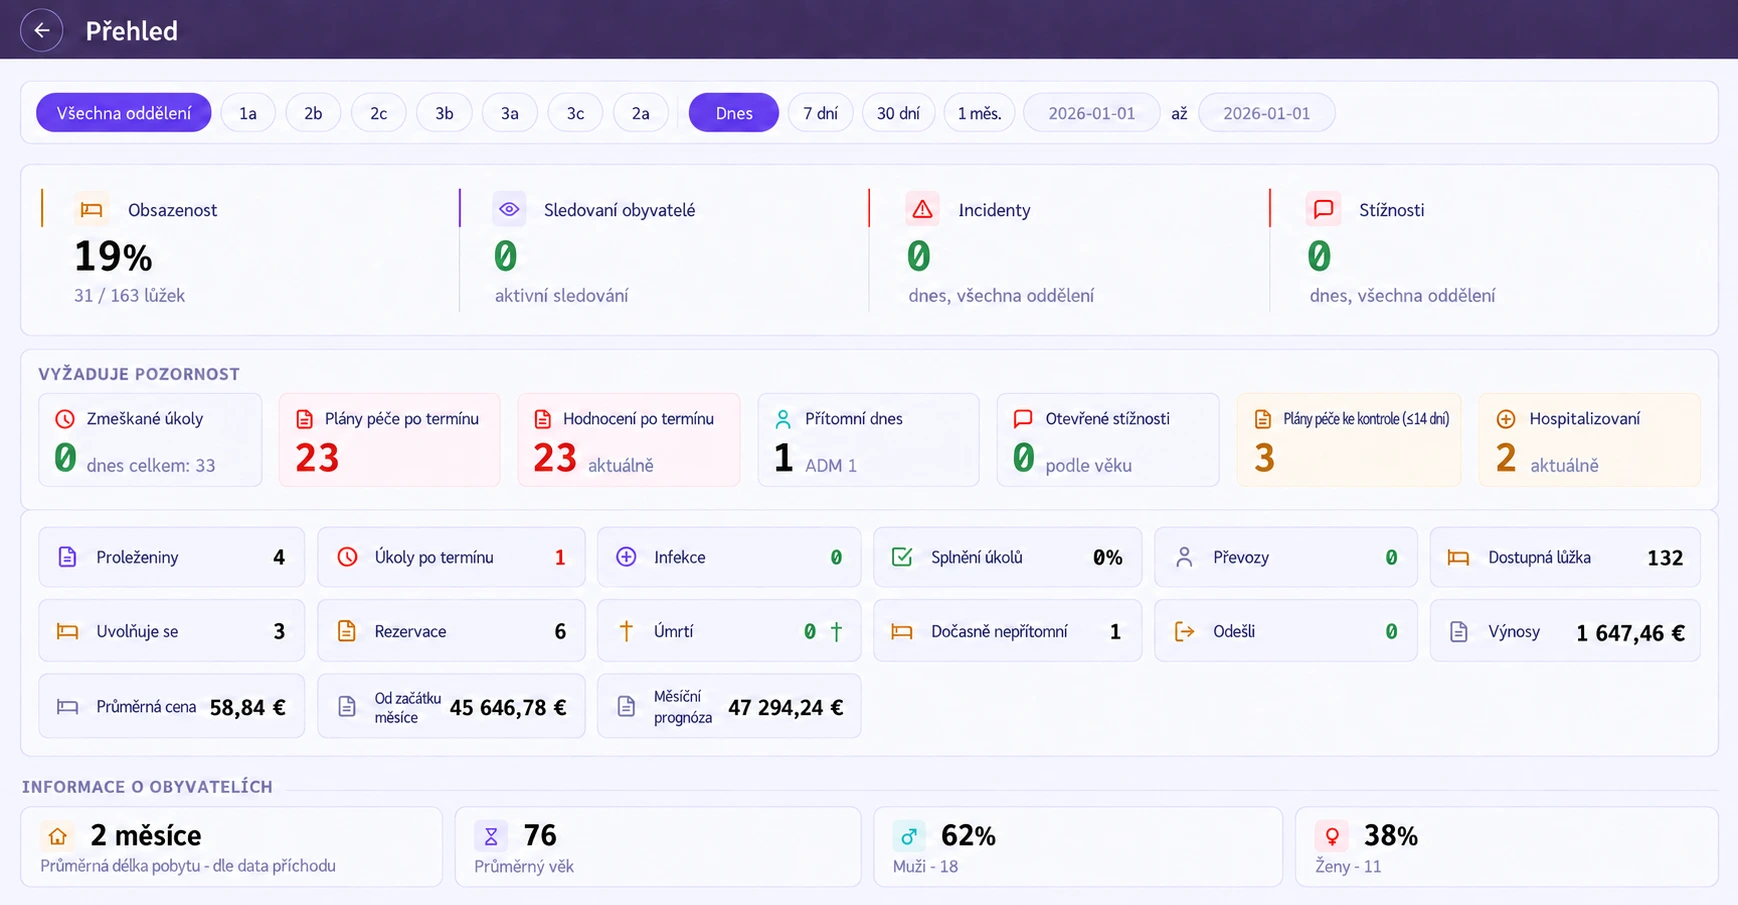Image resolution: width=1738 pixels, height=905 pixels.
Task: Open the start date field
Action: tap(1092, 113)
